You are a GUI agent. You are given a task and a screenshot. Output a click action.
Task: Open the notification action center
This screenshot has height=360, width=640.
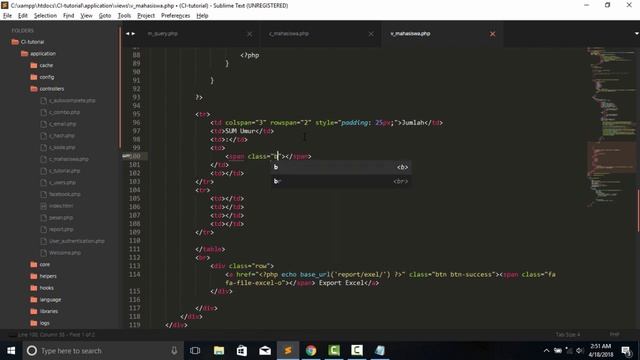(627, 351)
